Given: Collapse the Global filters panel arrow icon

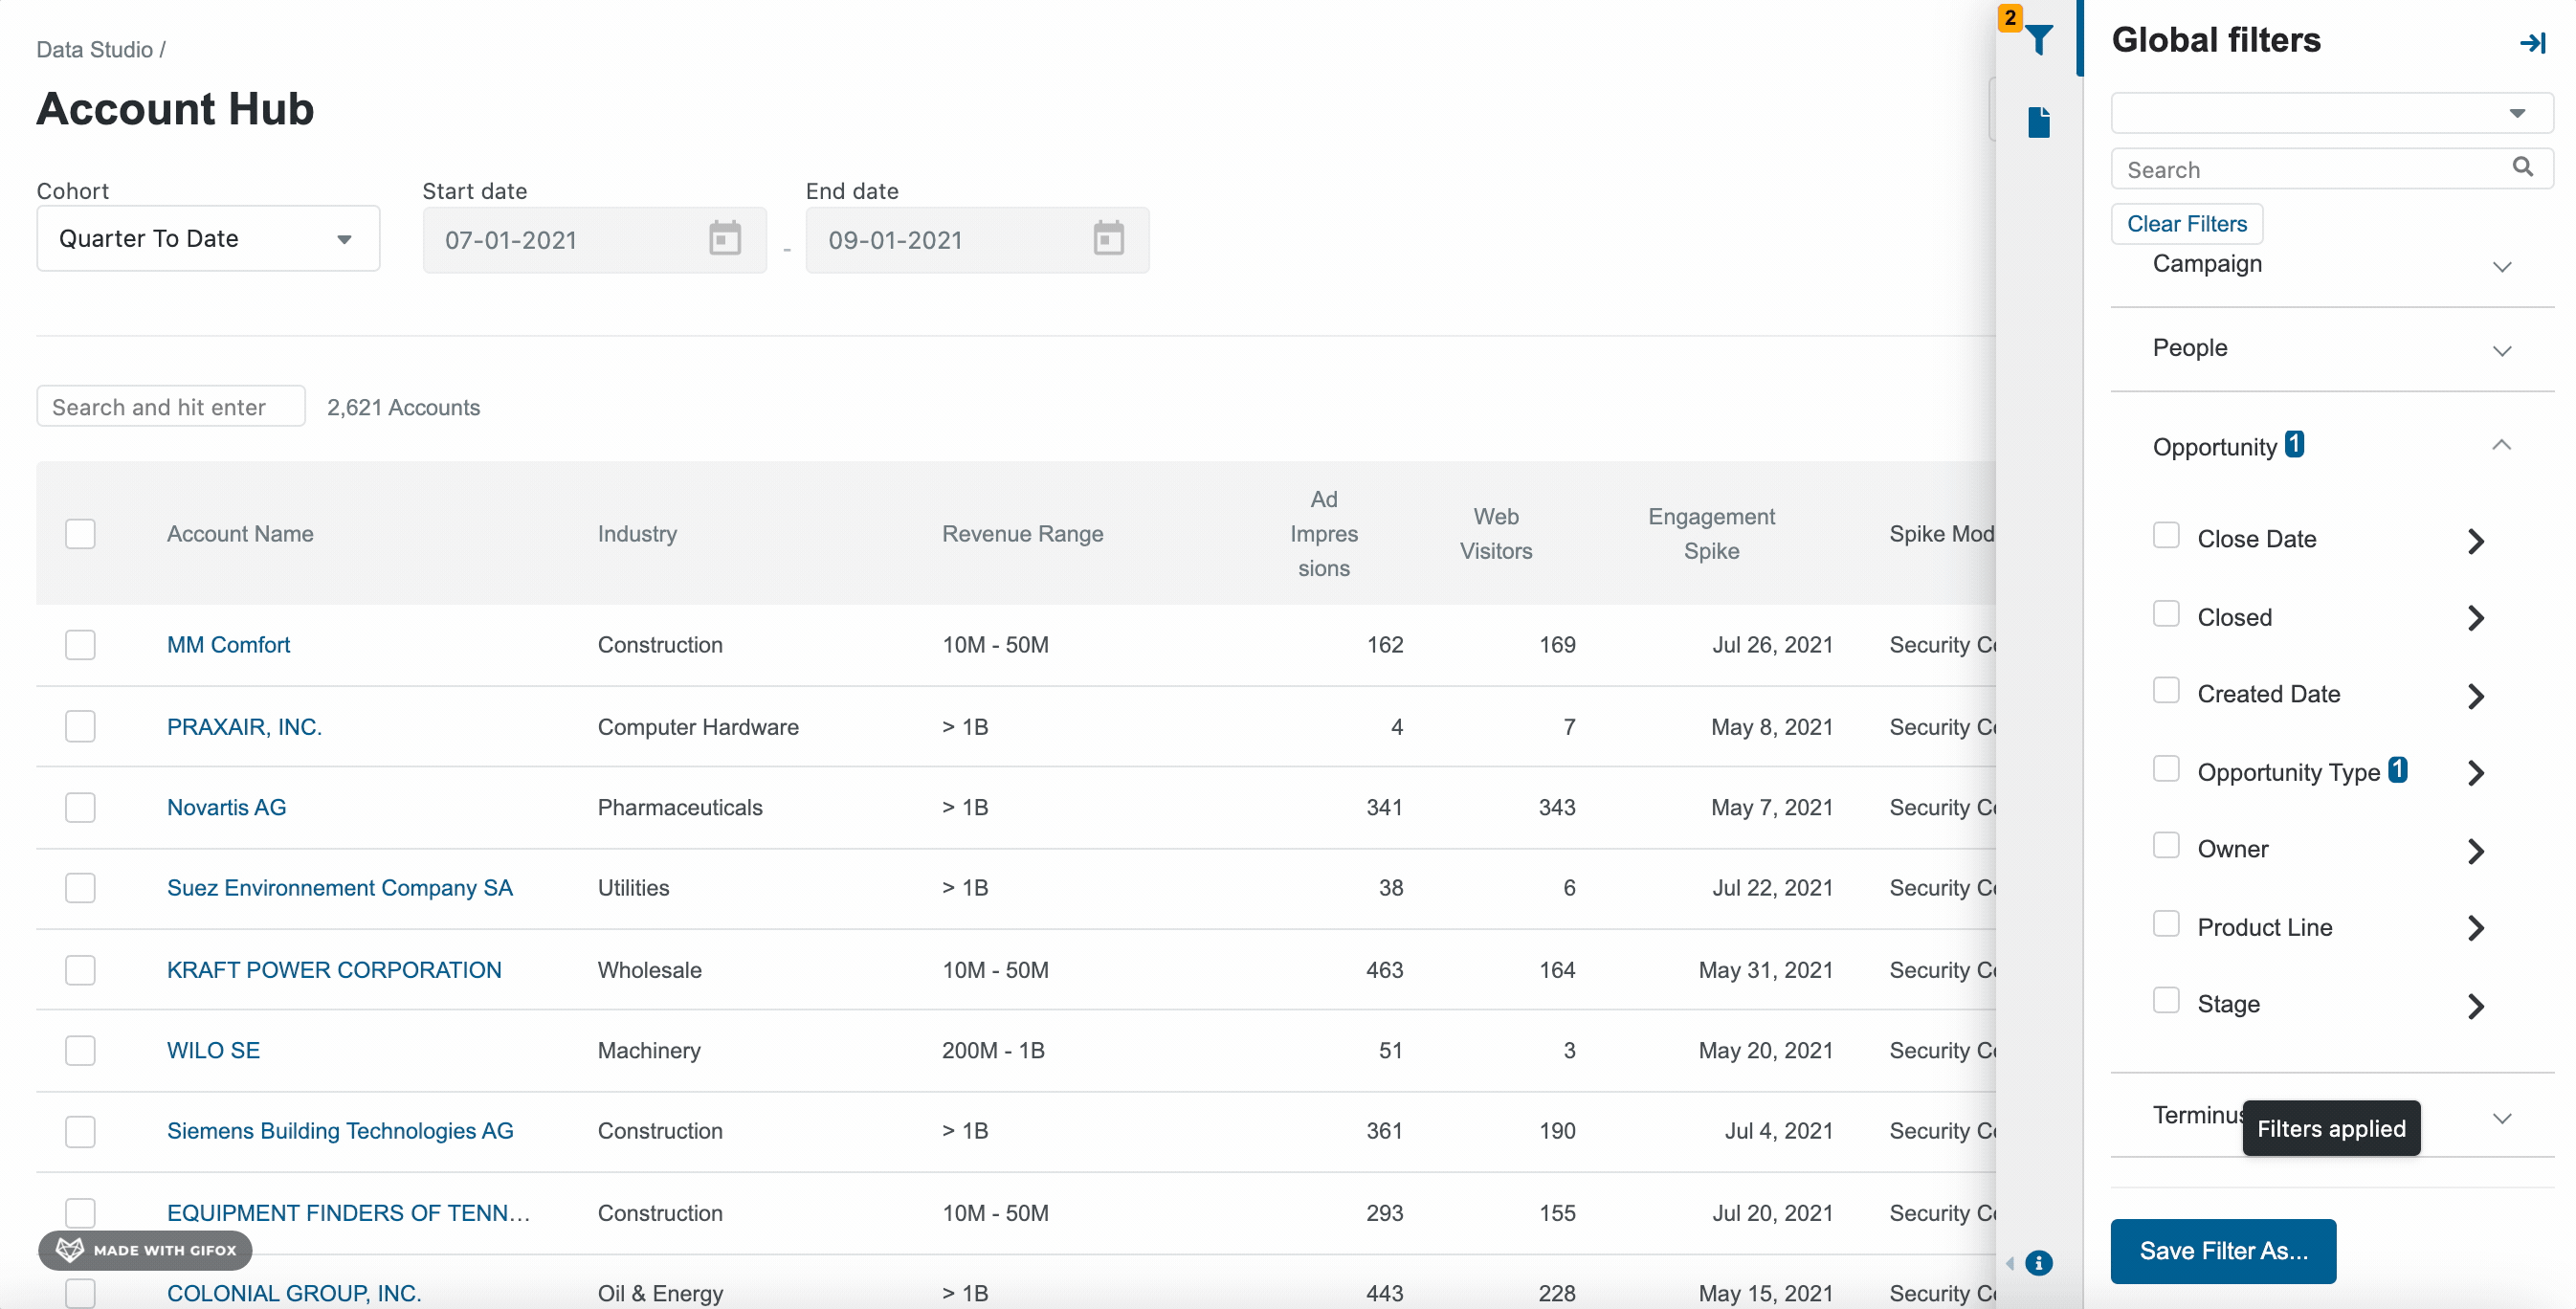Looking at the screenshot, I should click(x=2532, y=42).
